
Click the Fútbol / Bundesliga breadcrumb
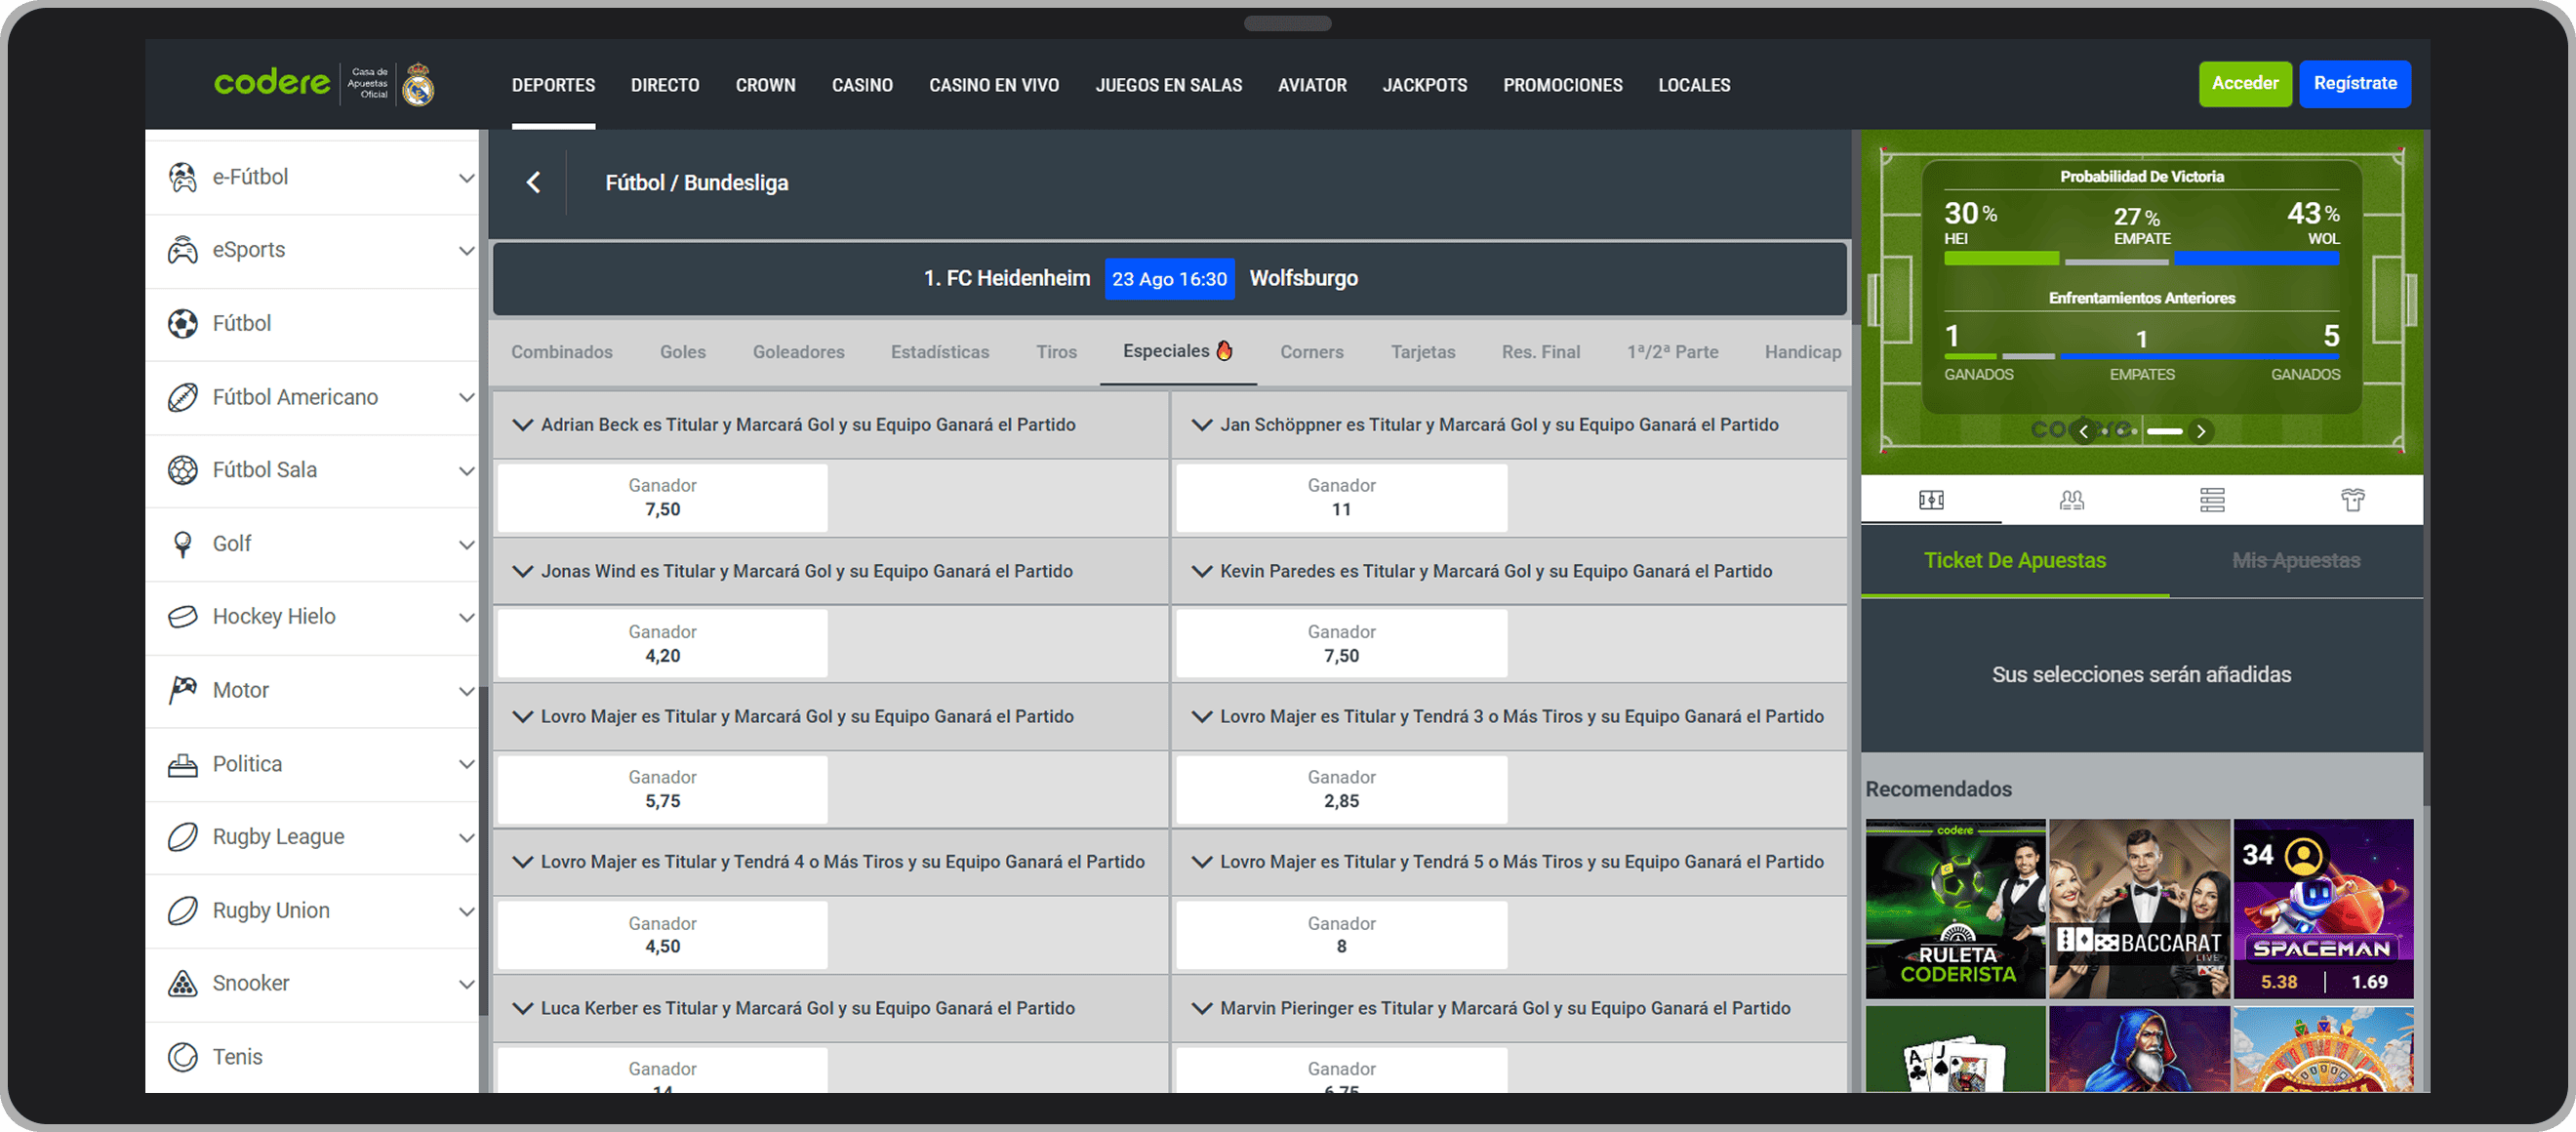point(697,183)
